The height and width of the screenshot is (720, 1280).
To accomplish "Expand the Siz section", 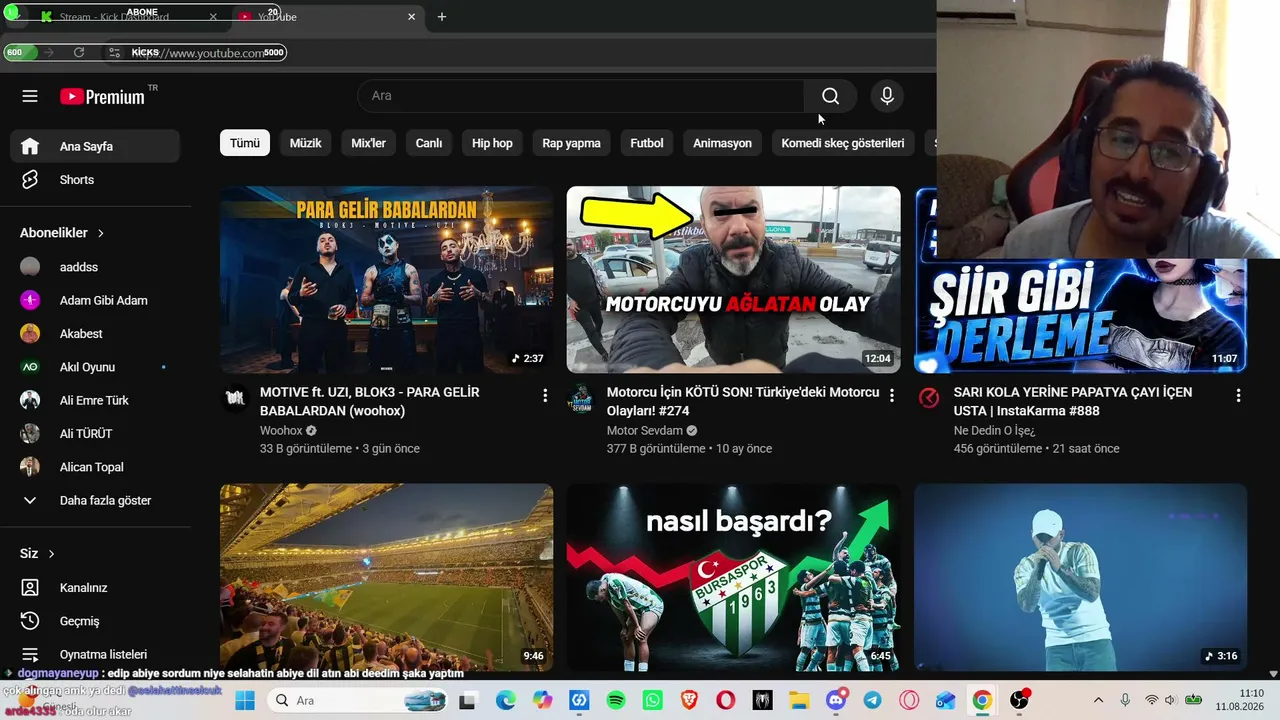I will point(37,553).
